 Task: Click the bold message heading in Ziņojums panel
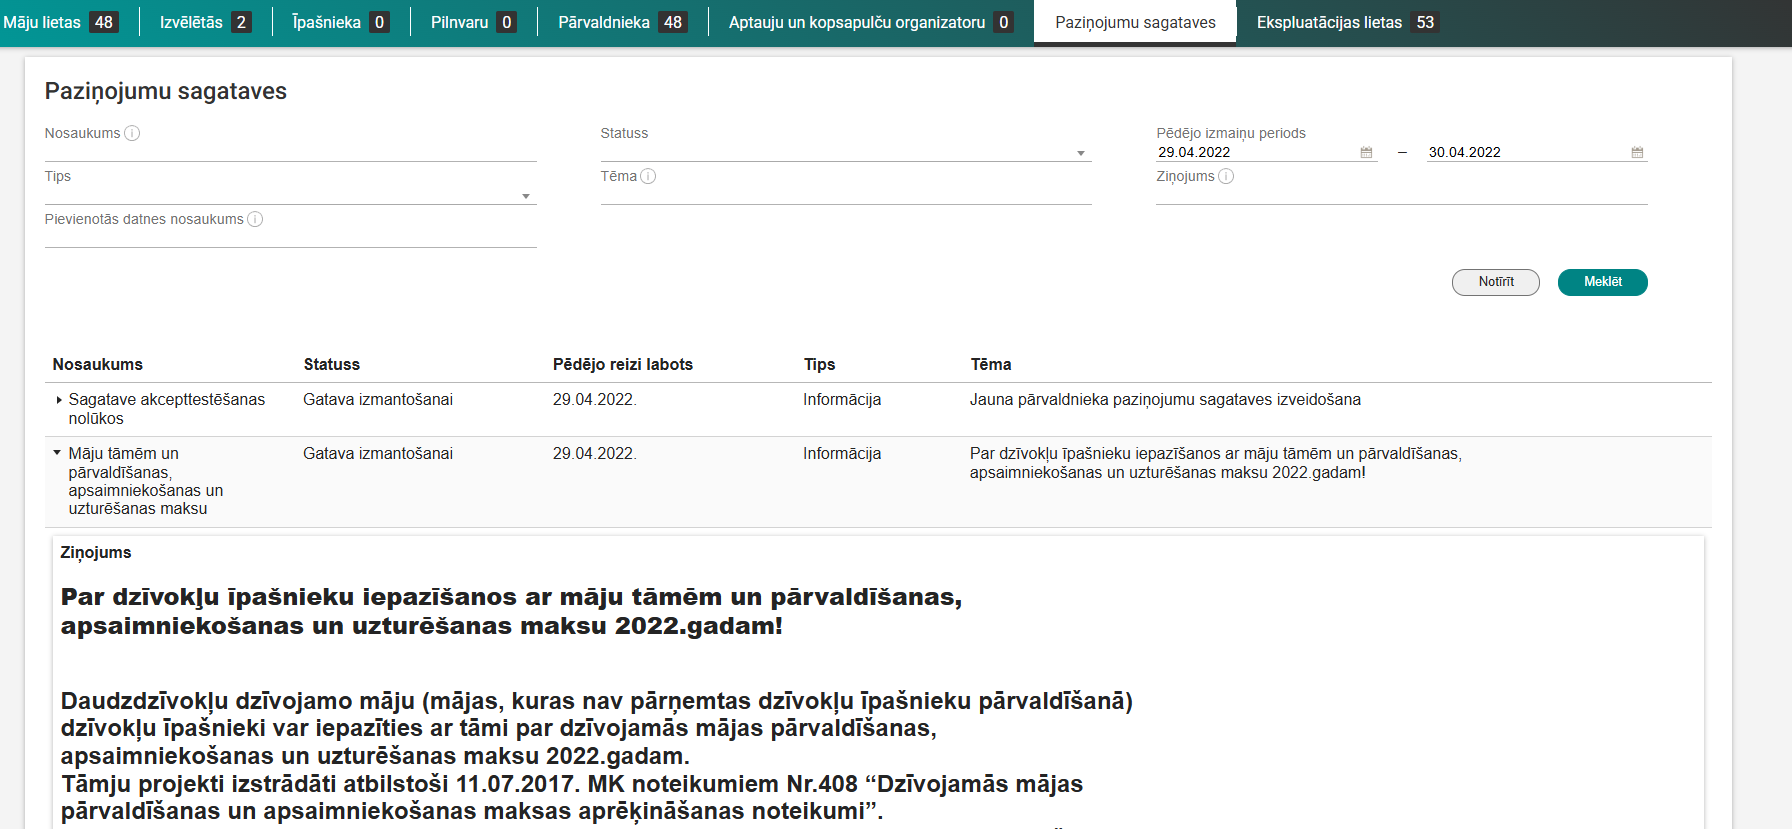click(511, 611)
